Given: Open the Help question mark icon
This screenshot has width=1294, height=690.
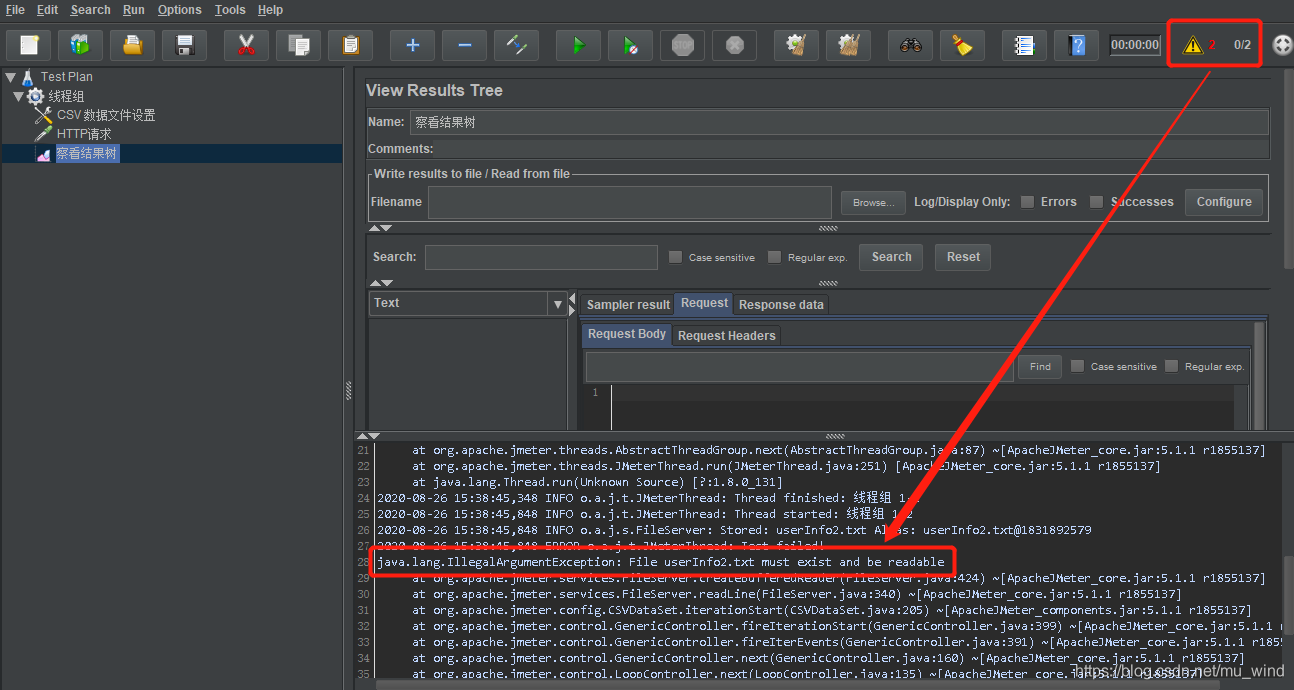Looking at the screenshot, I should 1076,45.
